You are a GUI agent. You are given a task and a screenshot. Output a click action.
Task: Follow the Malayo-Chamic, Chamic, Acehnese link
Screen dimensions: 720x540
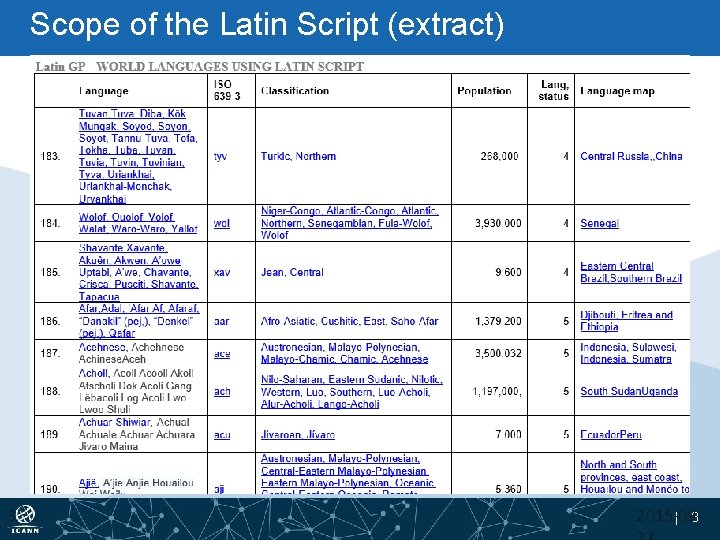pyautogui.click(x=344, y=359)
